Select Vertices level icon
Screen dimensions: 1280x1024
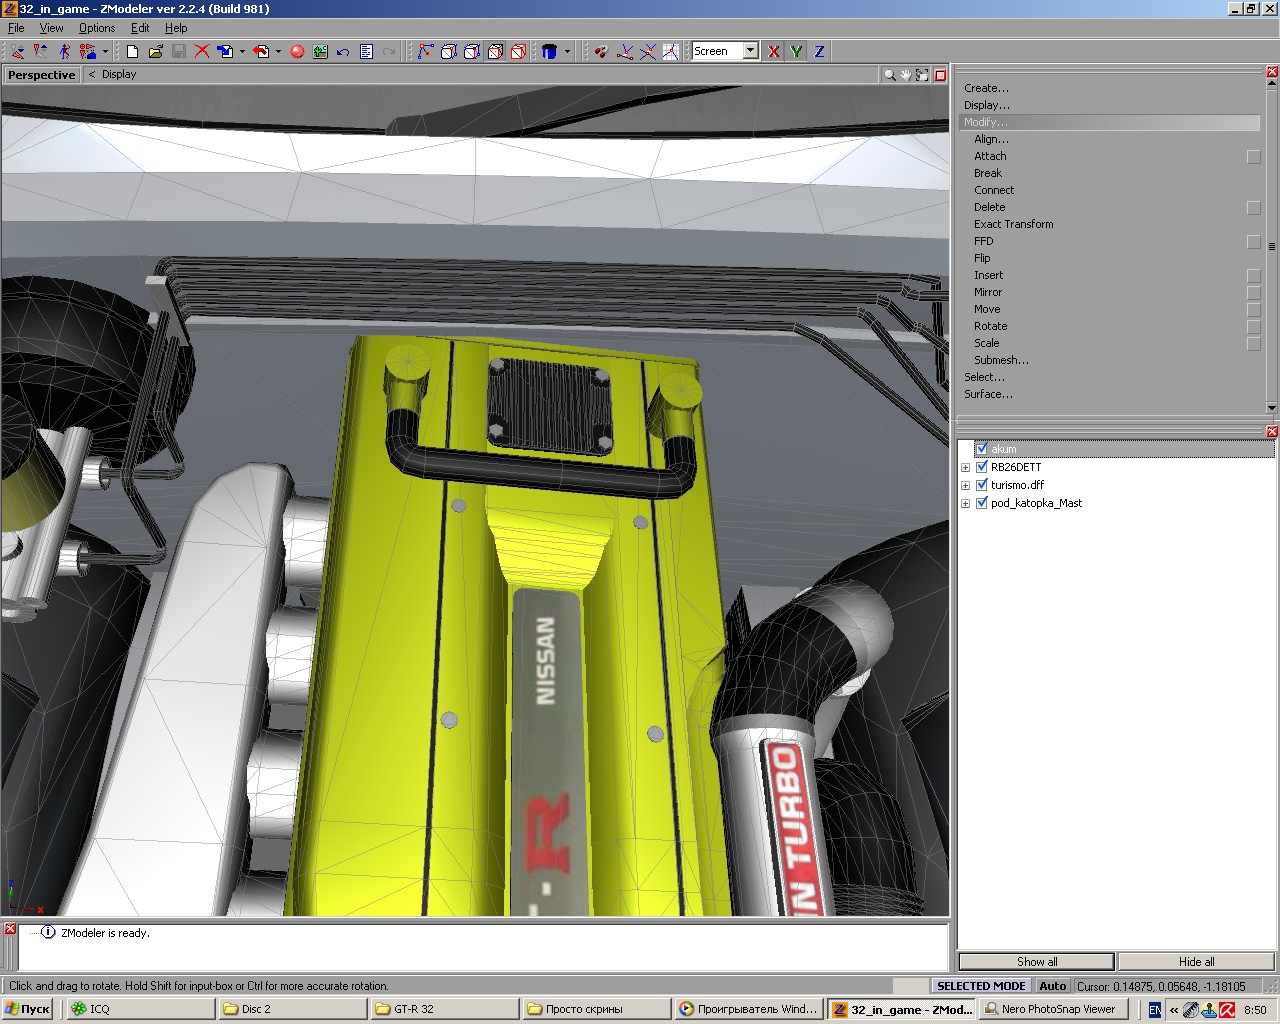coord(426,51)
